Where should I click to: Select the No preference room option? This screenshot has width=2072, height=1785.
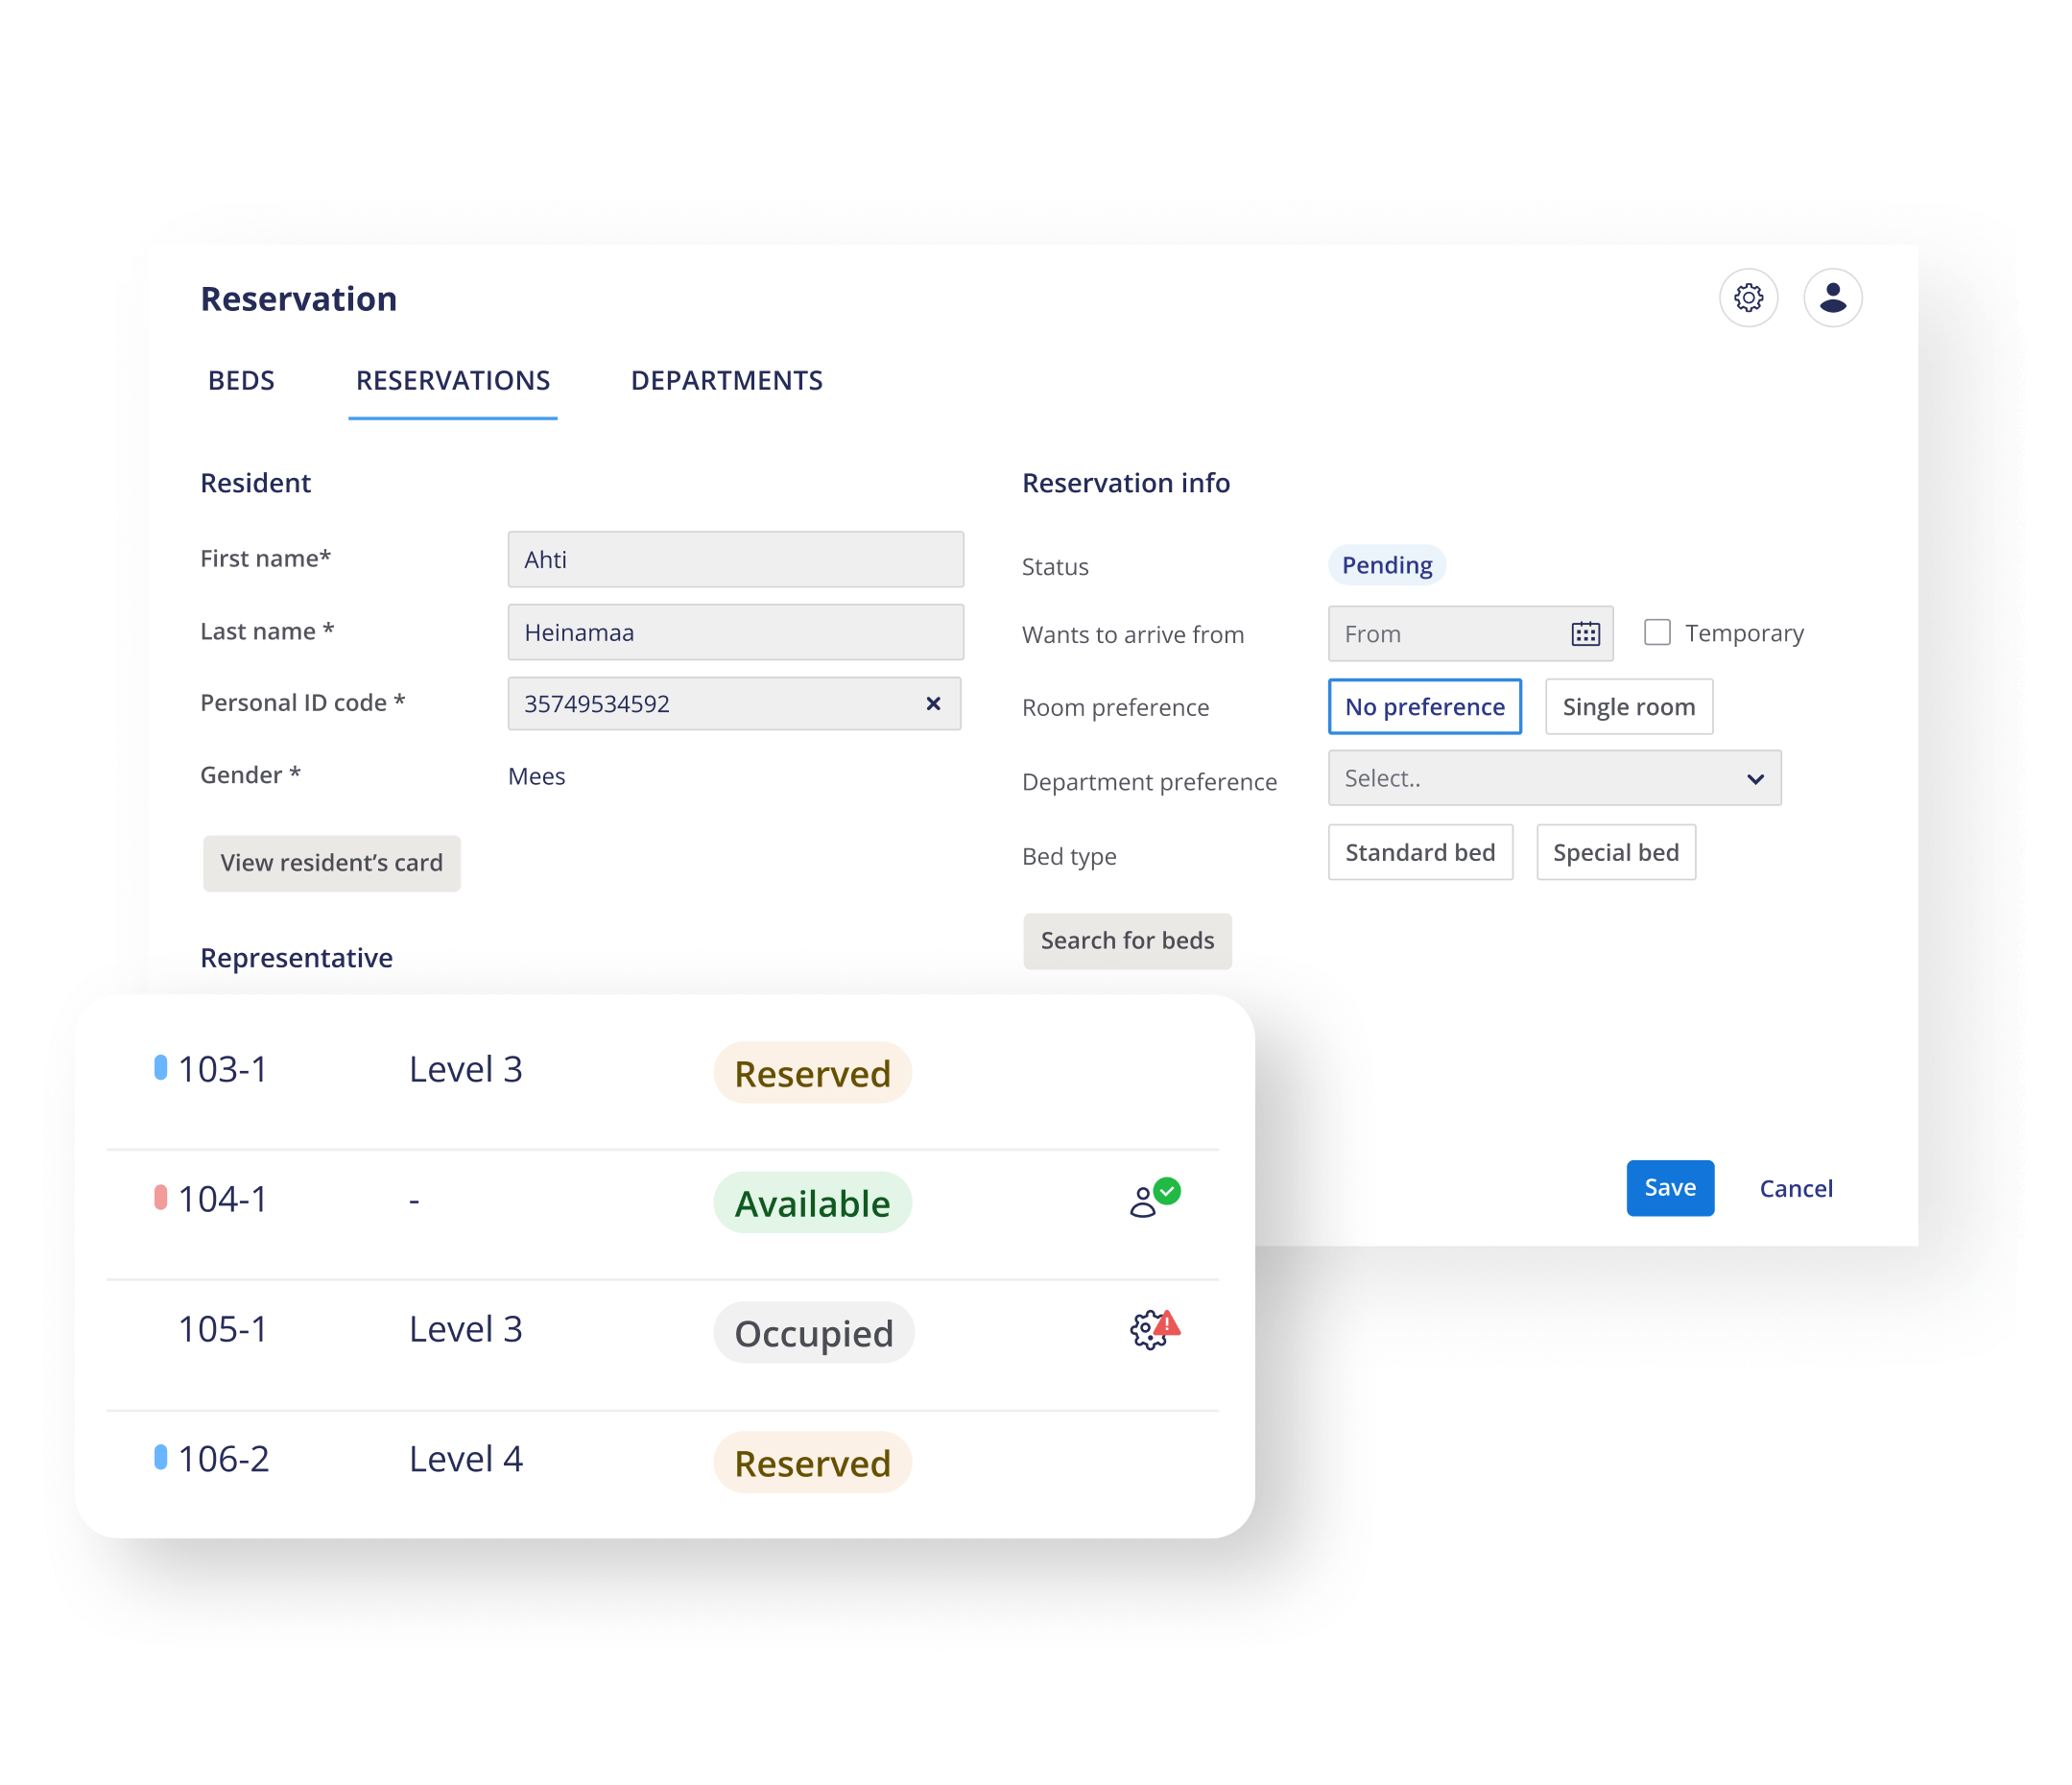[1423, 707]
